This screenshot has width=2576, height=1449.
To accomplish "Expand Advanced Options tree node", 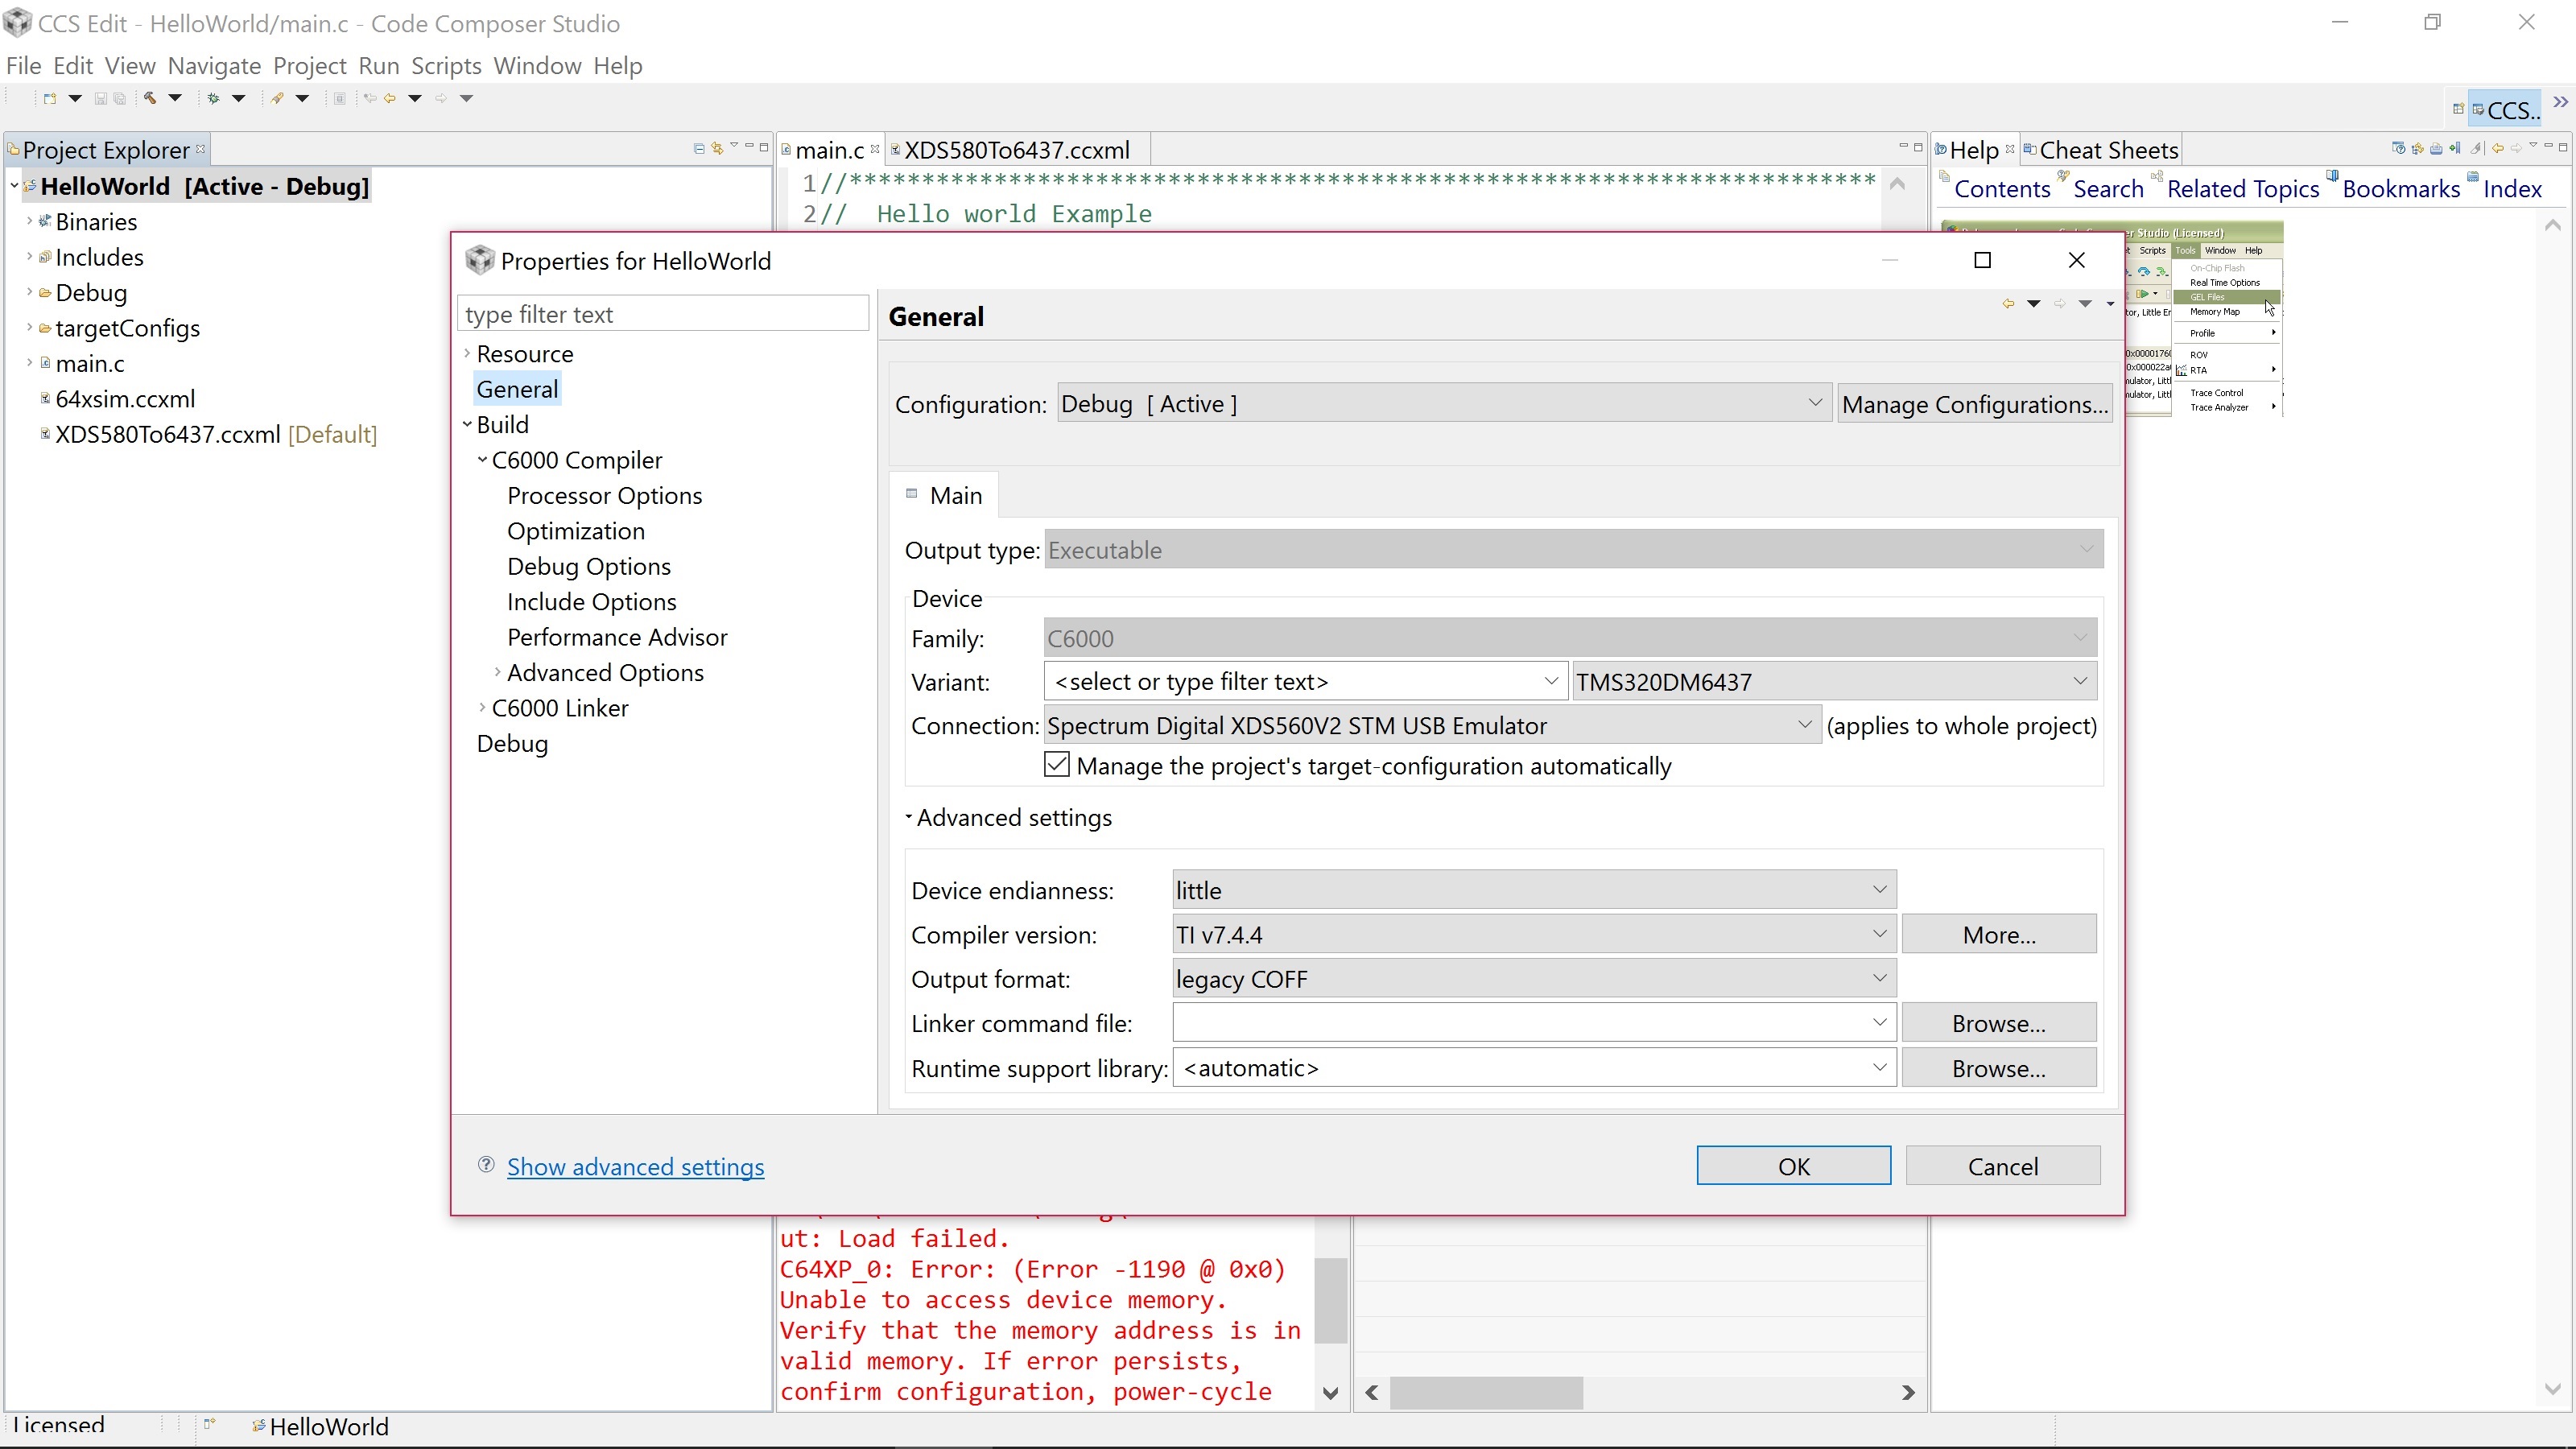I will [497, 672].
